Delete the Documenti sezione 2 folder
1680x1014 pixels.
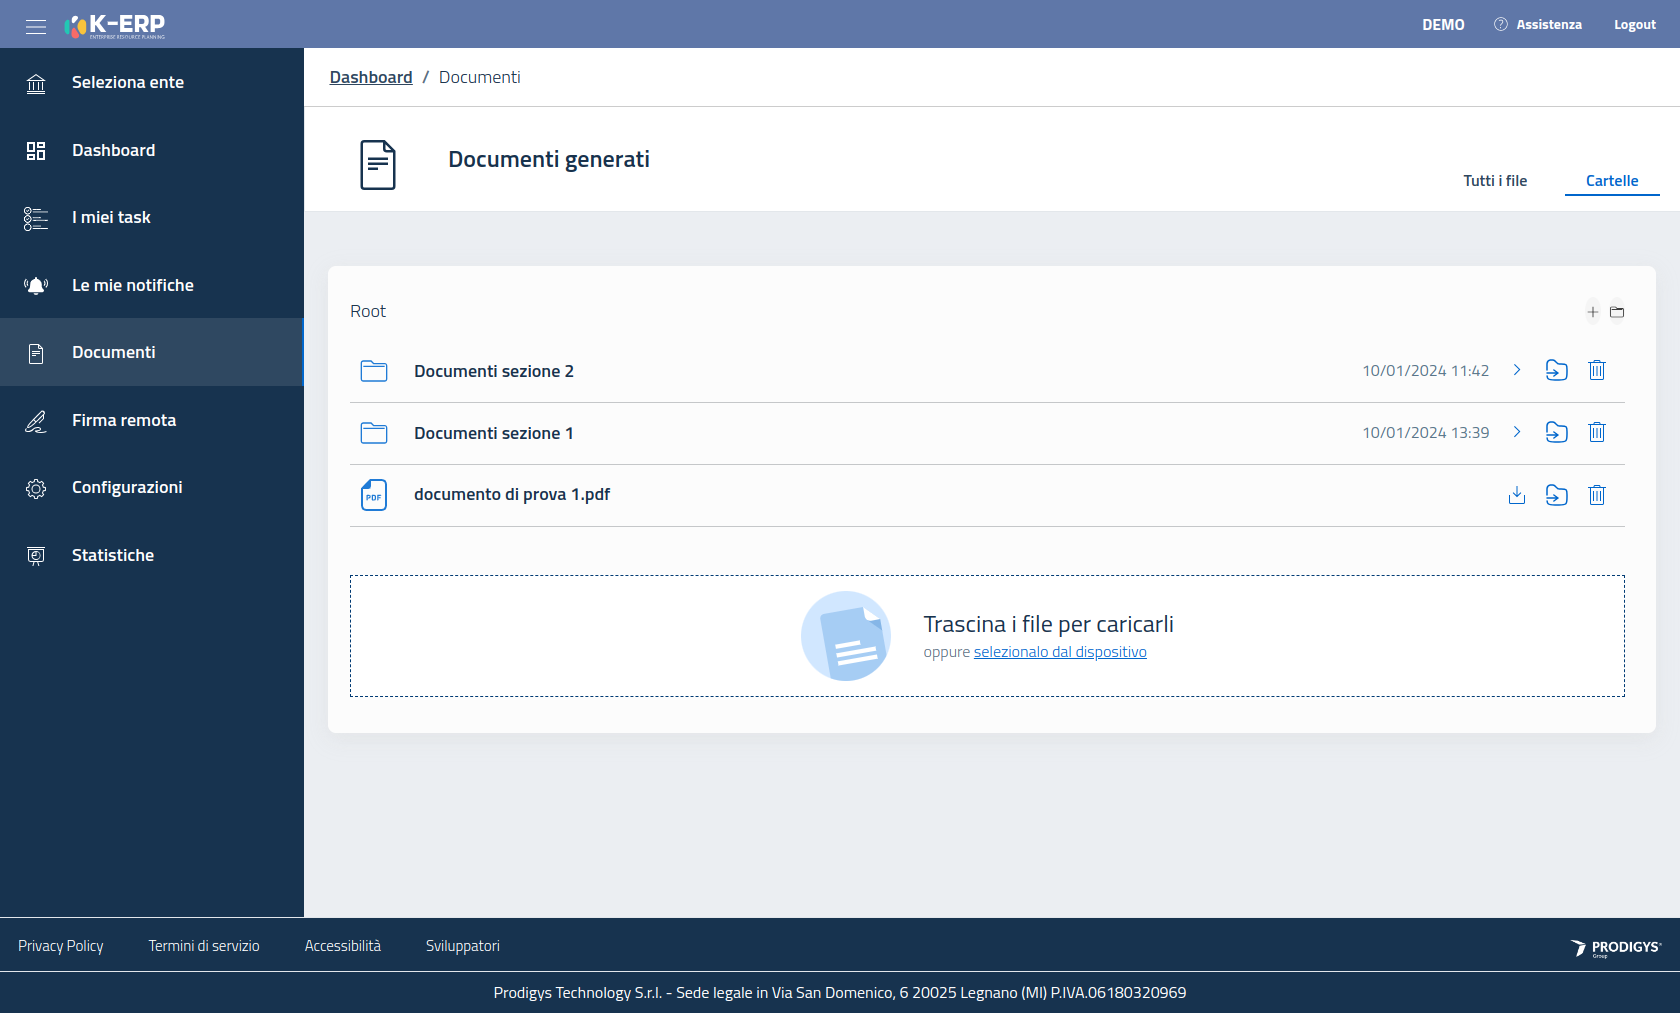click(1597, 370)
